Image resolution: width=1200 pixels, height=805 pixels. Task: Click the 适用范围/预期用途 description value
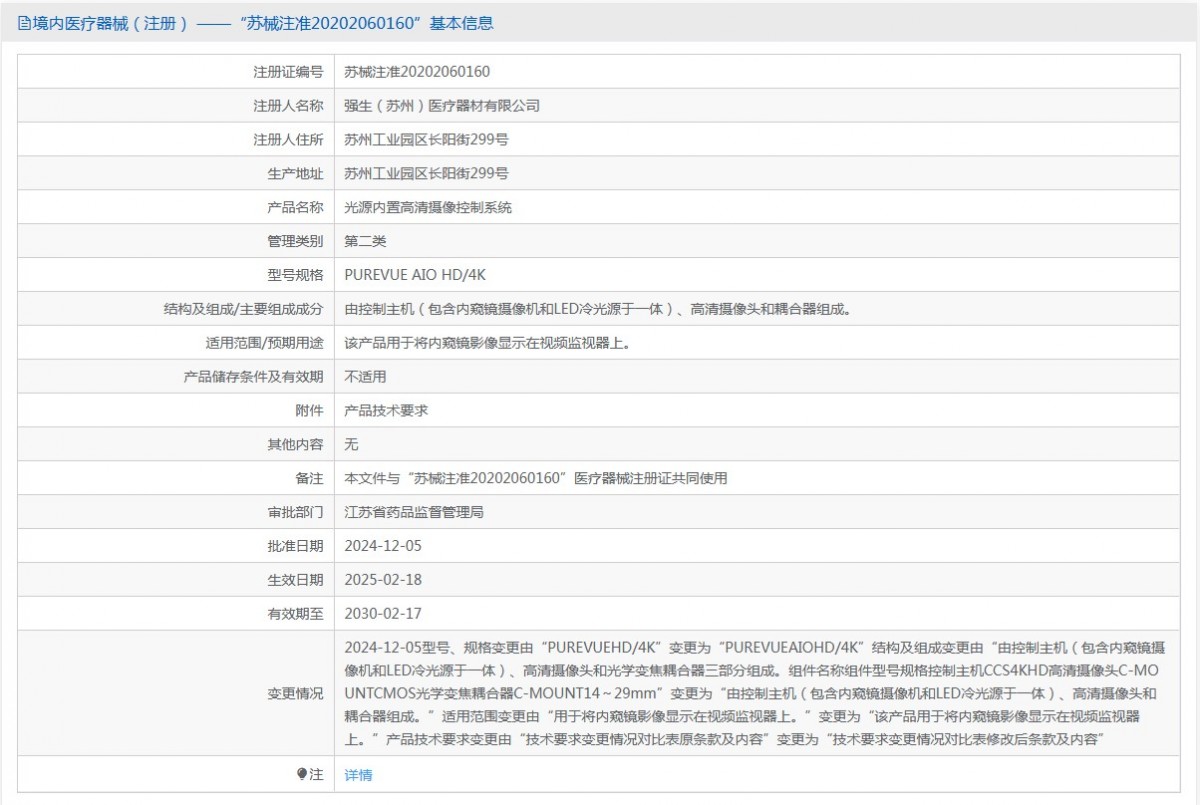point(487,343)
